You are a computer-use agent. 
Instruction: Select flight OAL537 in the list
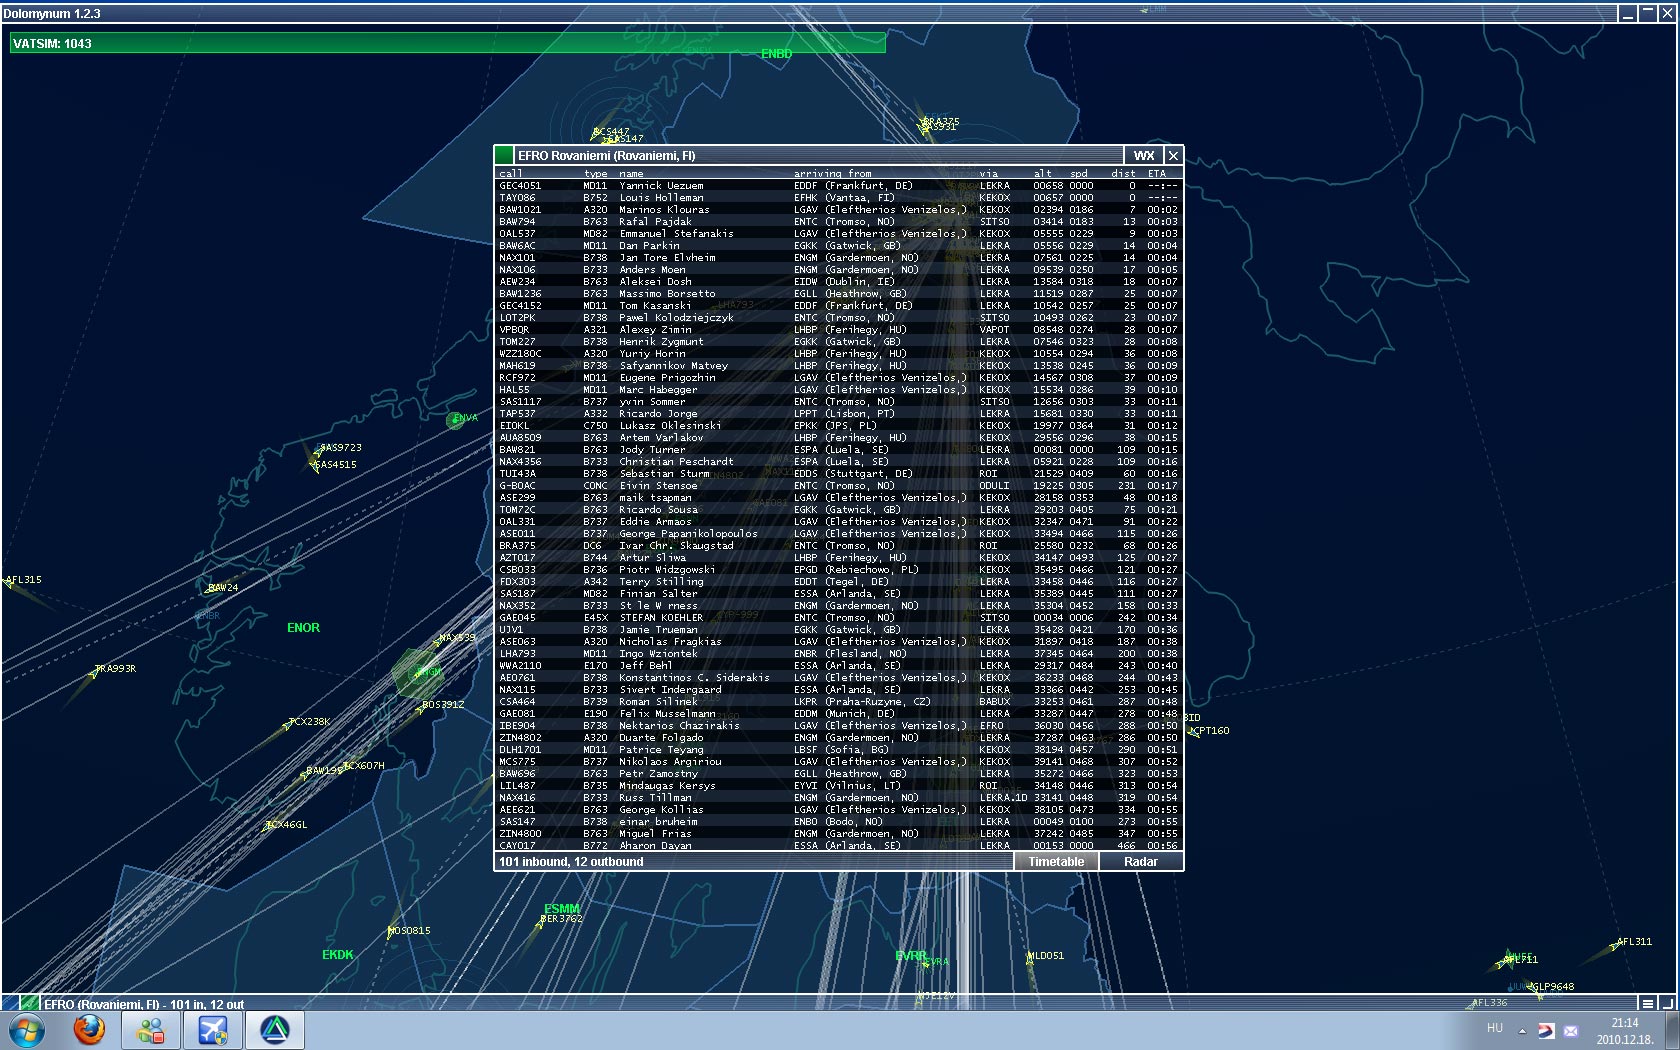pos(839,234)
